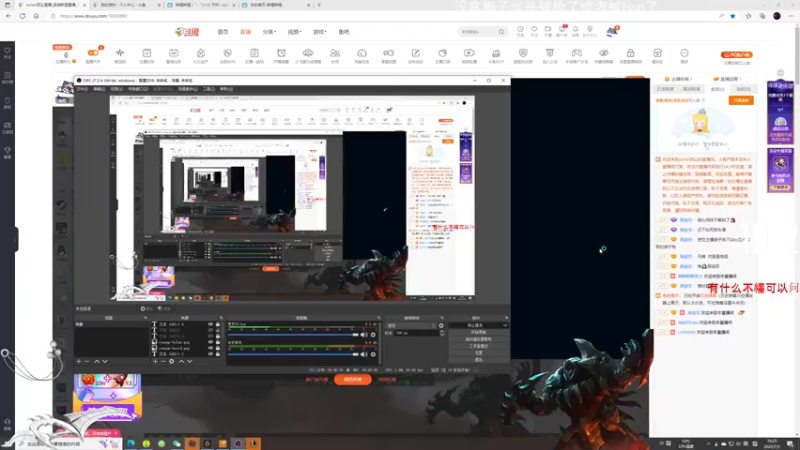Open the padlock icon in Douyu toolbar
The width and height of the screenshot is (800, 450).
coord(631,53)
